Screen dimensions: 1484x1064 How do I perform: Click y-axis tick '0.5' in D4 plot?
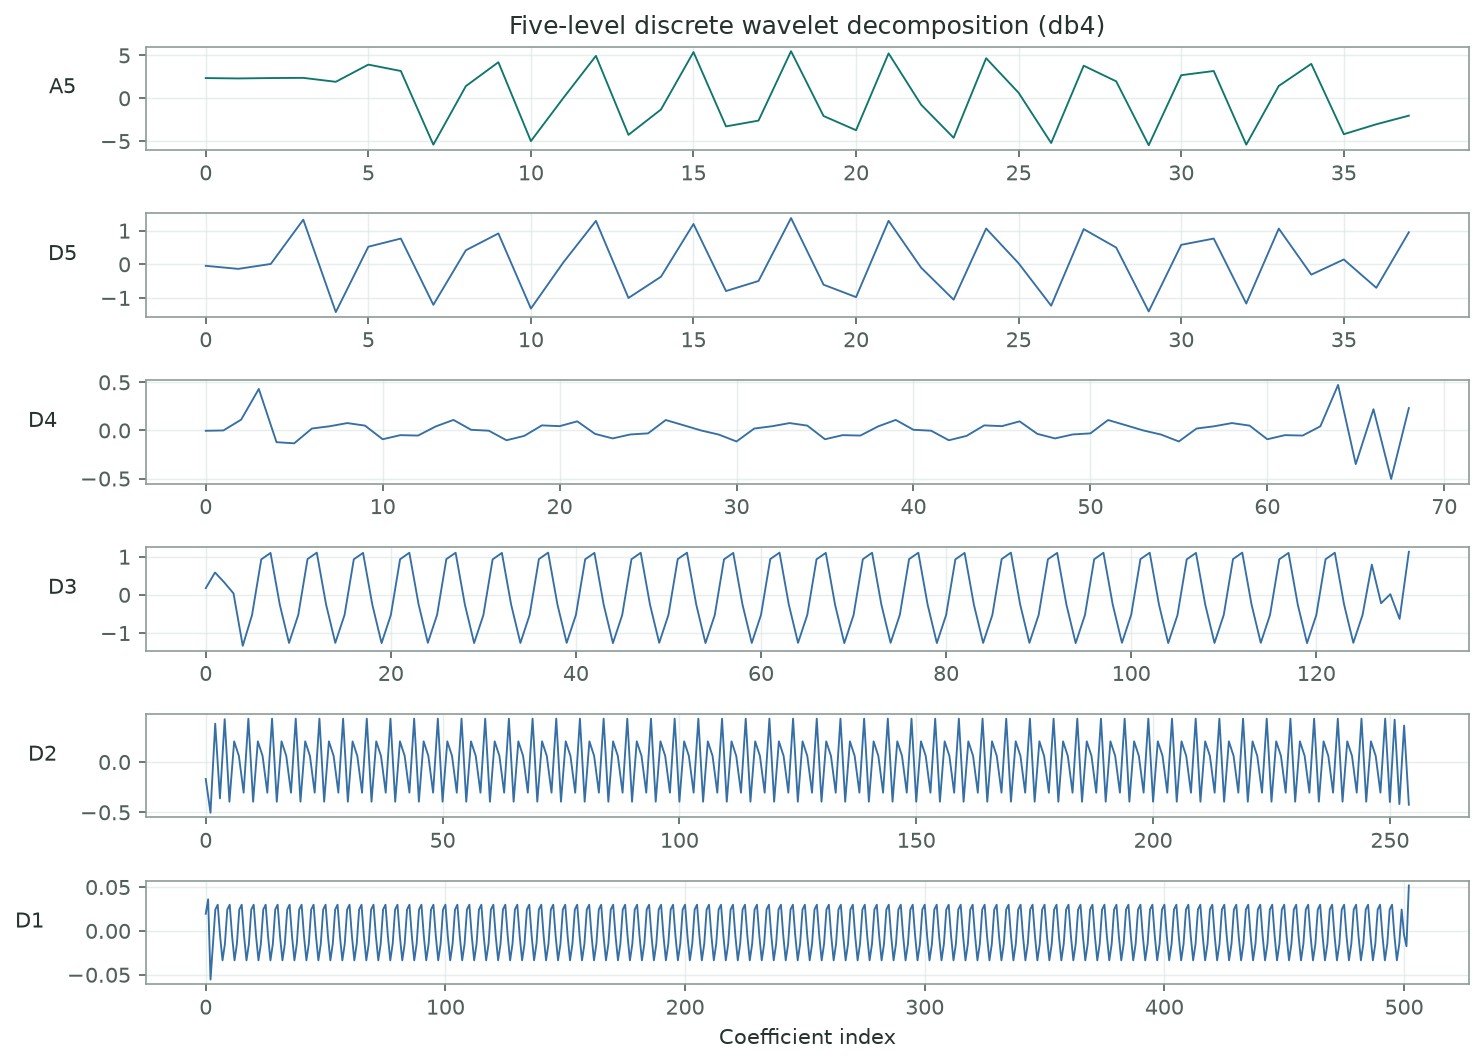click(116, 383)
